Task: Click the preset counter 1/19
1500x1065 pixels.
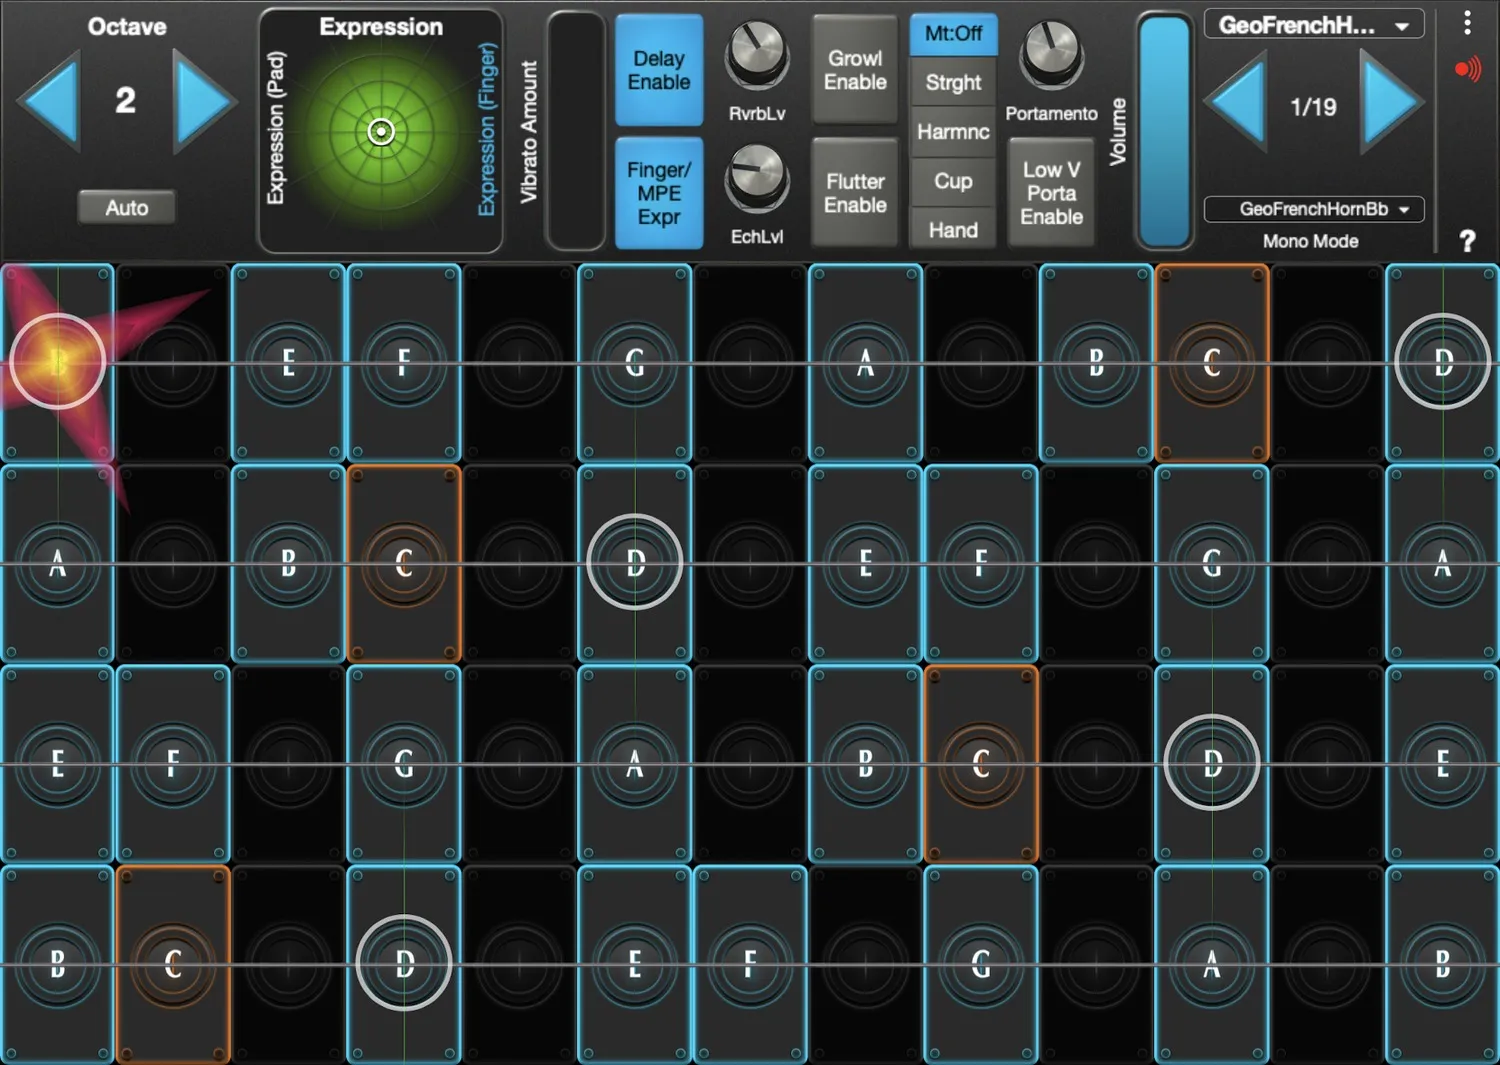Action: [x=1313, y=107]
